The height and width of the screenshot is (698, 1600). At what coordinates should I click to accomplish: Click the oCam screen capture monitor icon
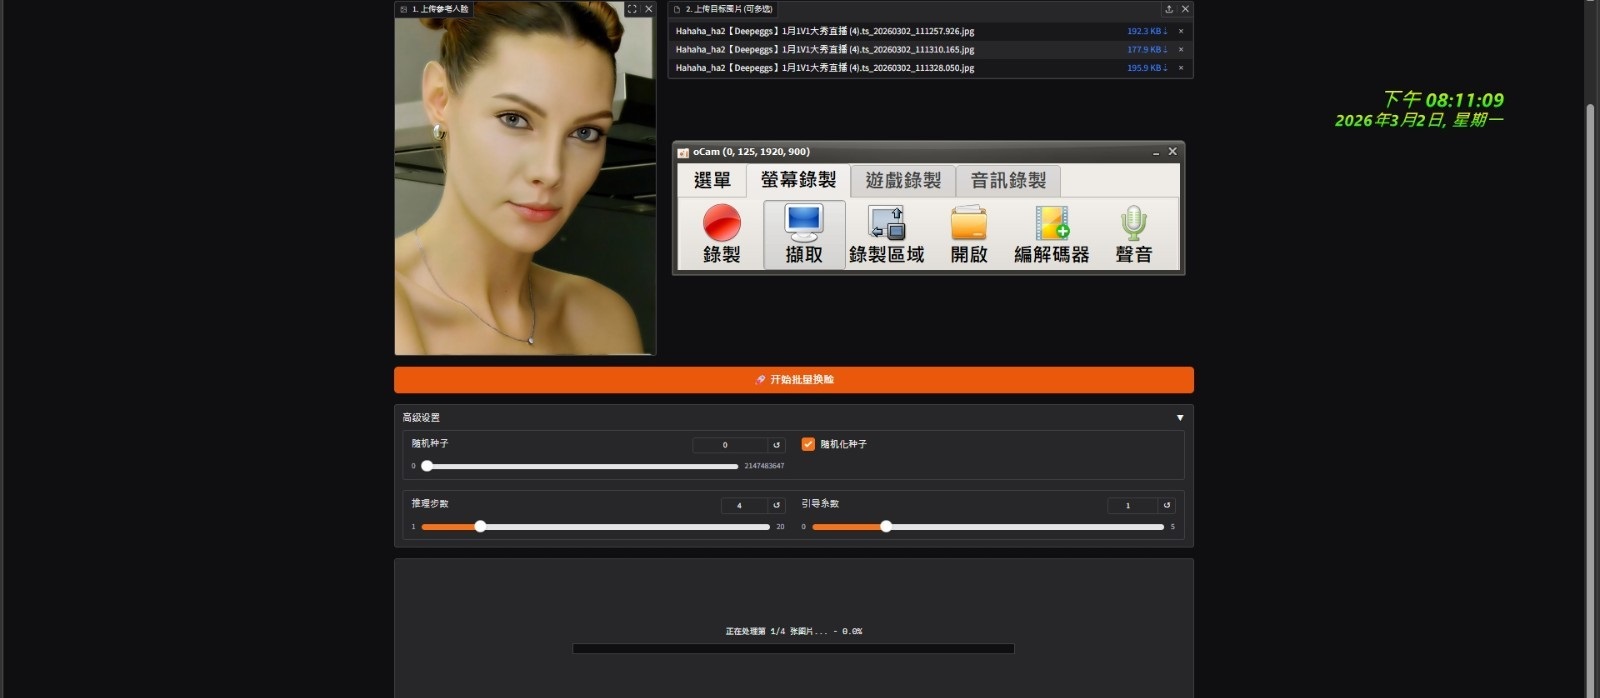(x=804, y=223)
